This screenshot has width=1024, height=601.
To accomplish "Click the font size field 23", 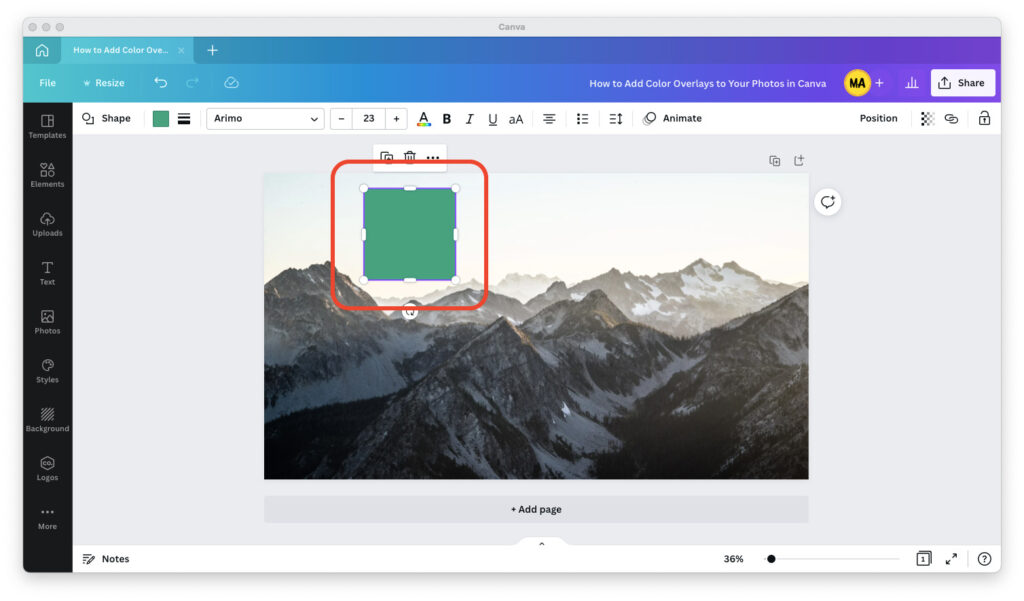I will tap(369, 118).
